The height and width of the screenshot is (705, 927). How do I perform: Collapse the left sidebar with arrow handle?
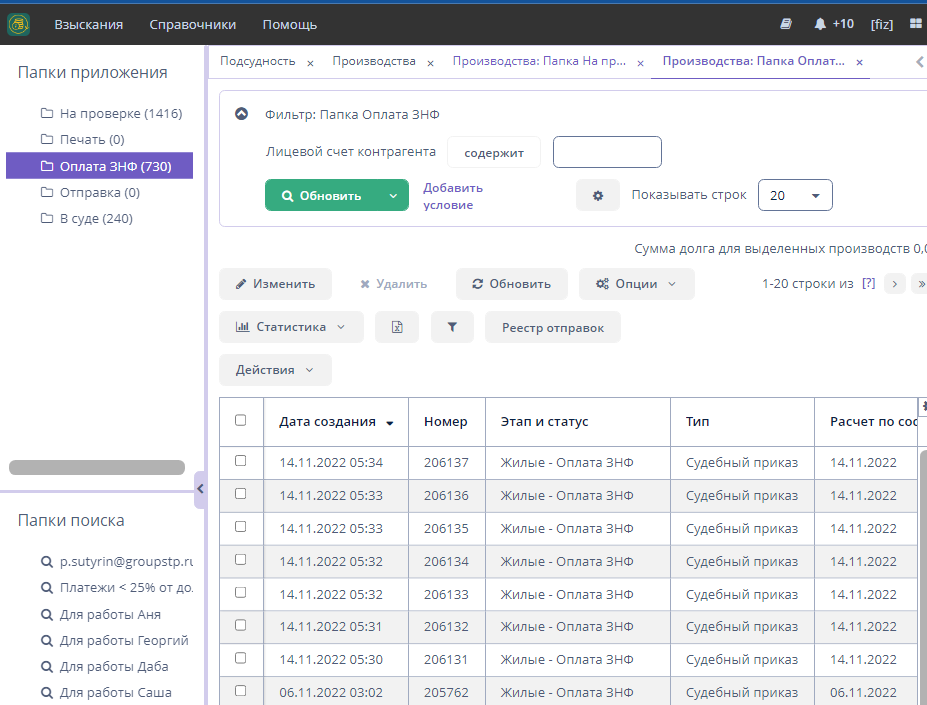pyautogui.click(x=199, y=489)
